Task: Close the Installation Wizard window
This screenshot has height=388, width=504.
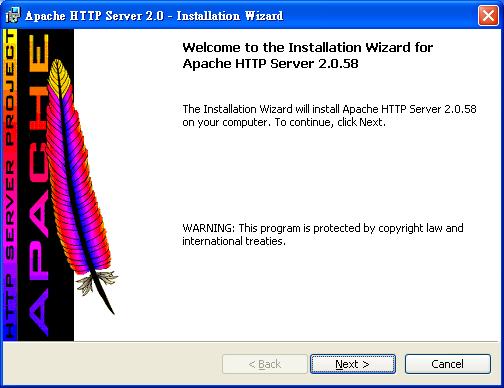Action: [x=488, y=15]
